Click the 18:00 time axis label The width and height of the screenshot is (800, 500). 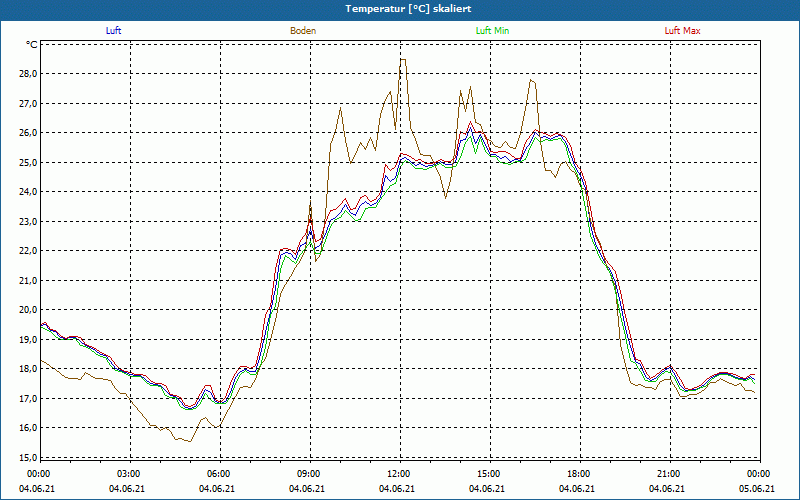(580, 474)
